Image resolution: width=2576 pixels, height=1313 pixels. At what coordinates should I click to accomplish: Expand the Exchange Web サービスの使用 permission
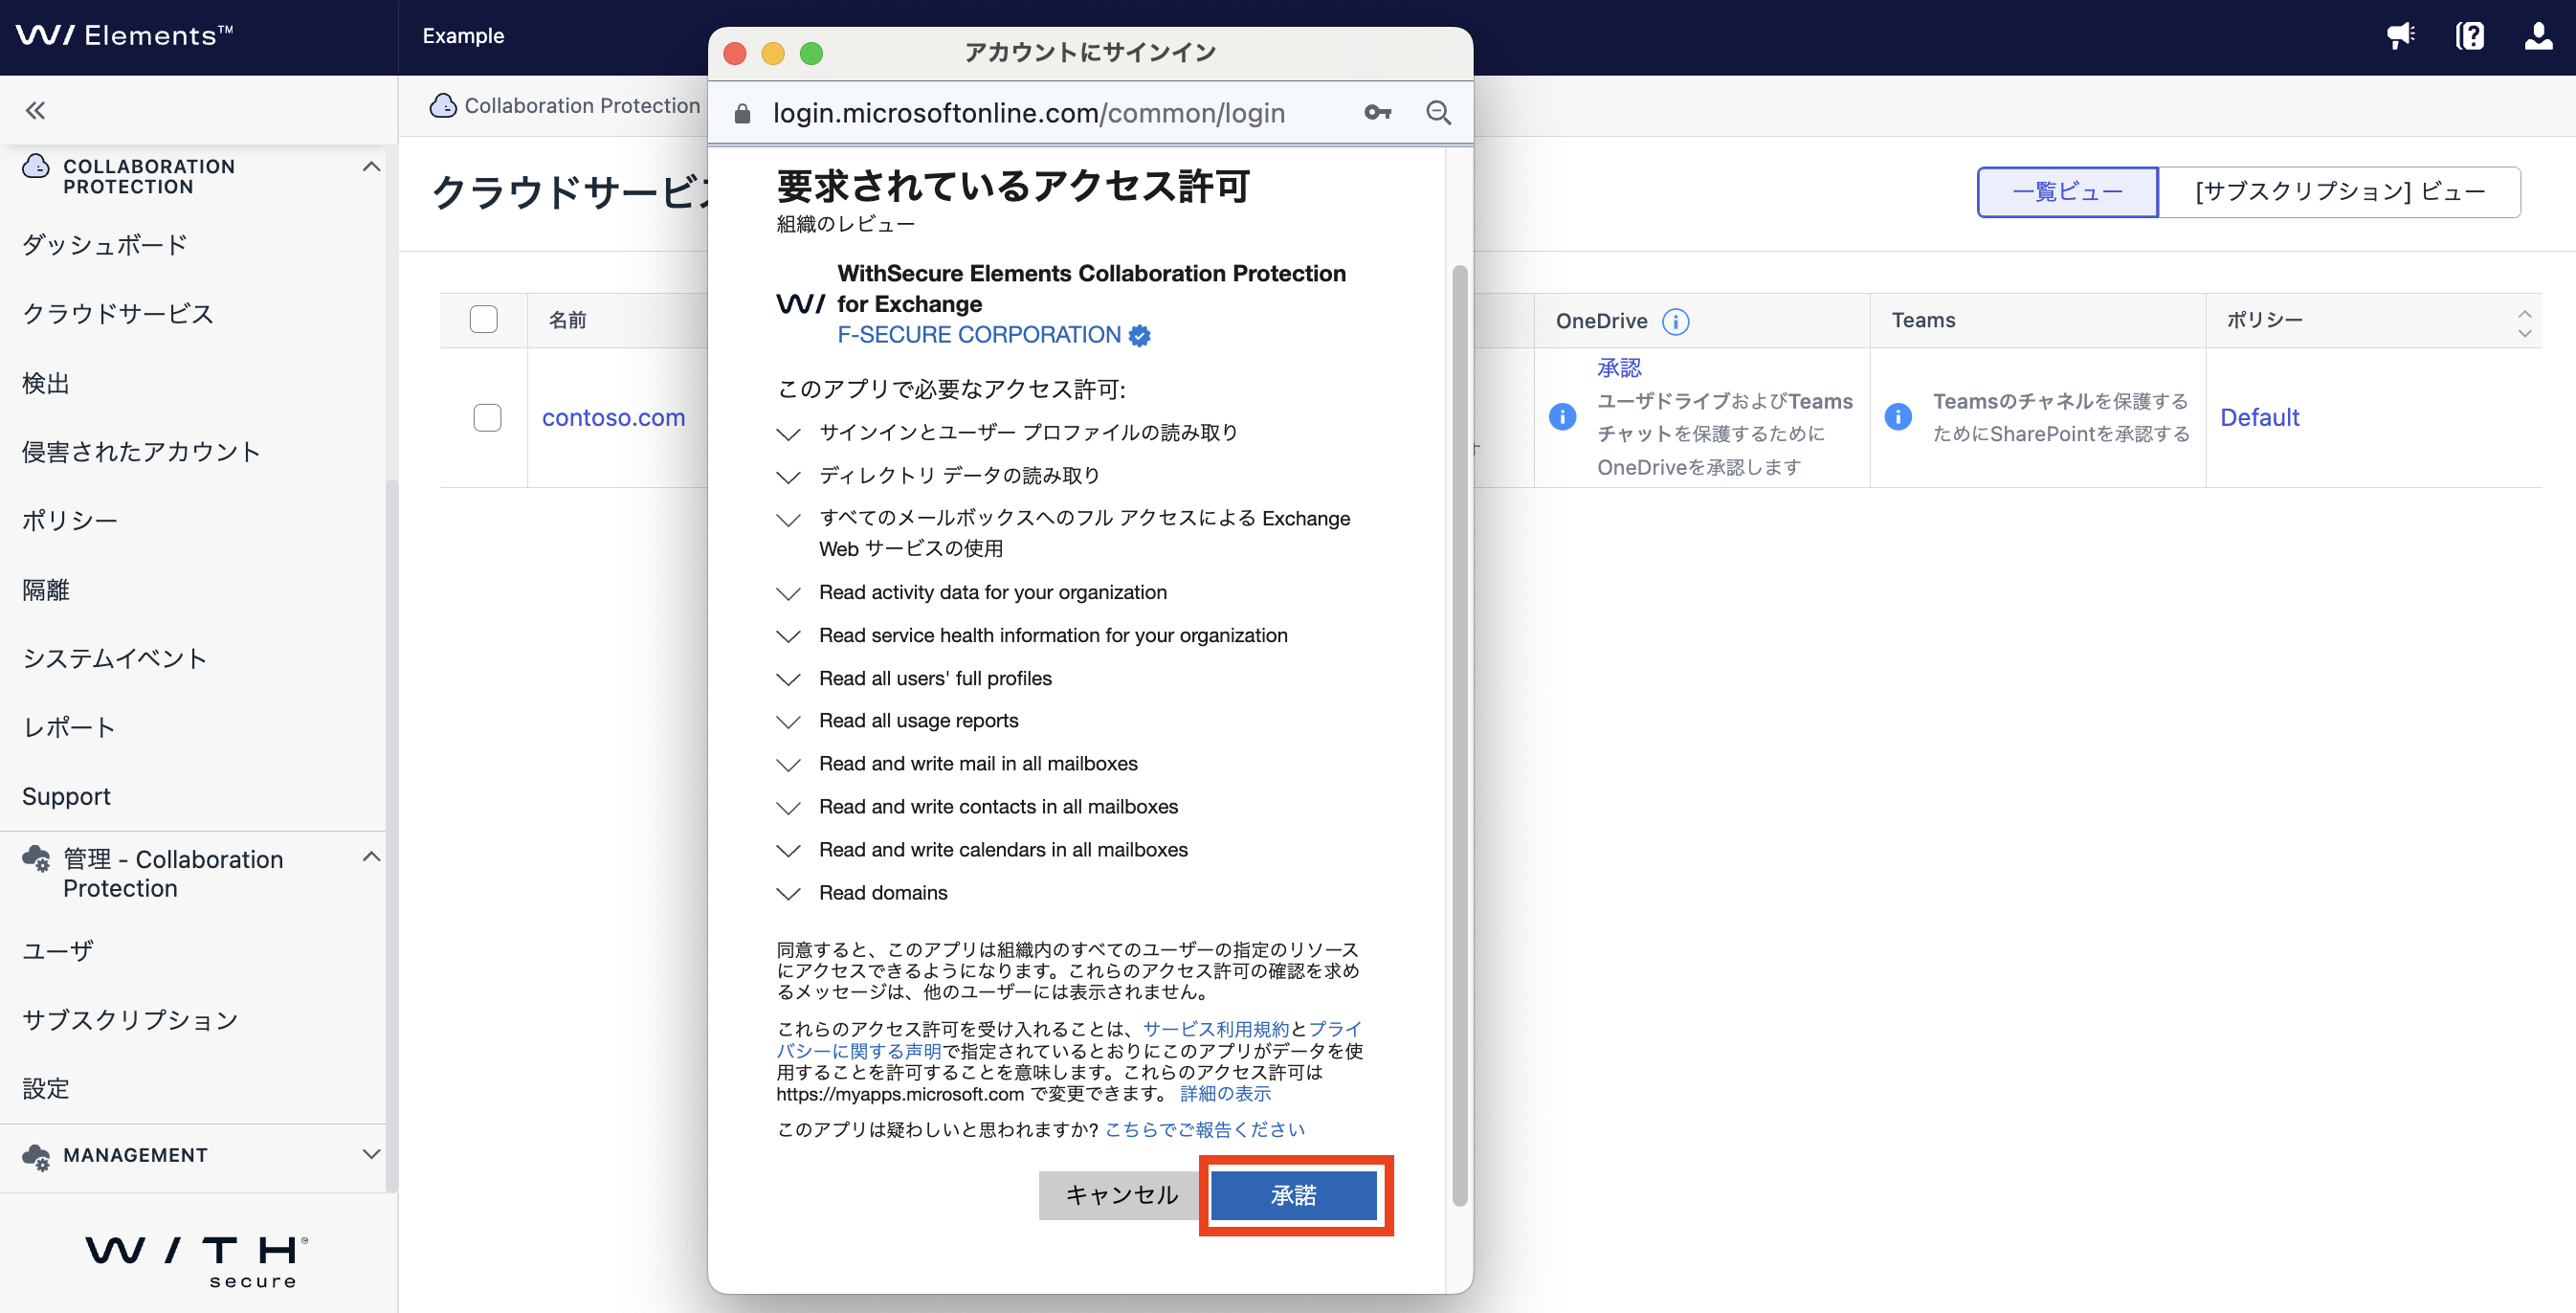click(789, 519)
